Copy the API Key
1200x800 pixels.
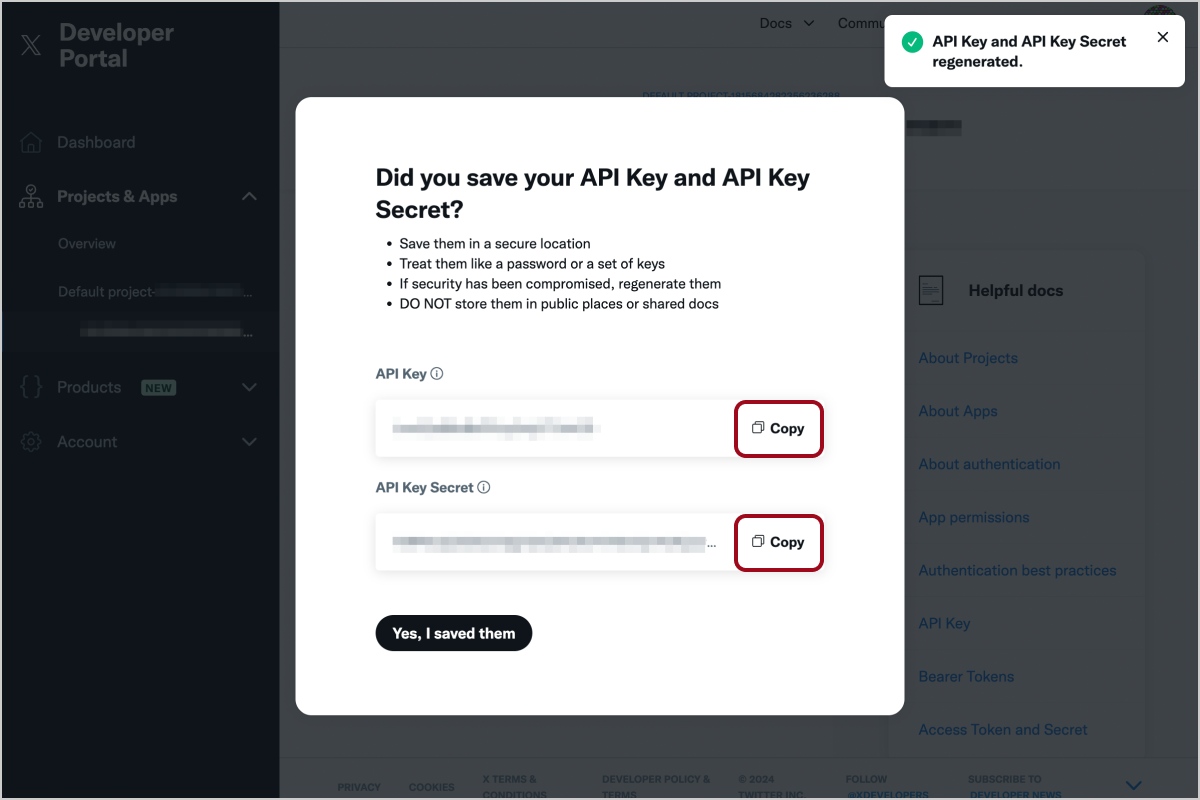pos(779,429)
